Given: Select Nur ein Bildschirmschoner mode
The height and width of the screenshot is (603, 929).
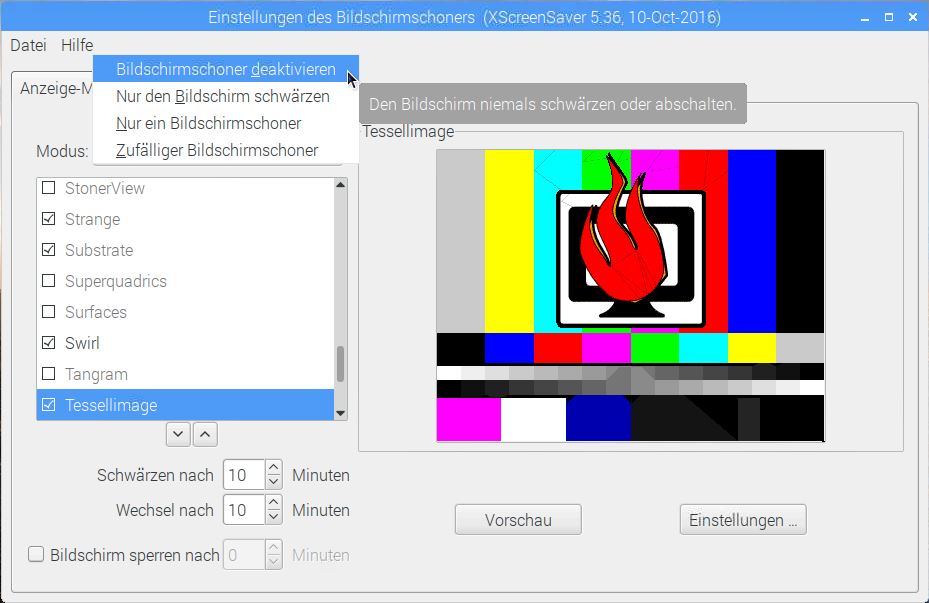Looking at the screenshot, I should tap(226, 123).
